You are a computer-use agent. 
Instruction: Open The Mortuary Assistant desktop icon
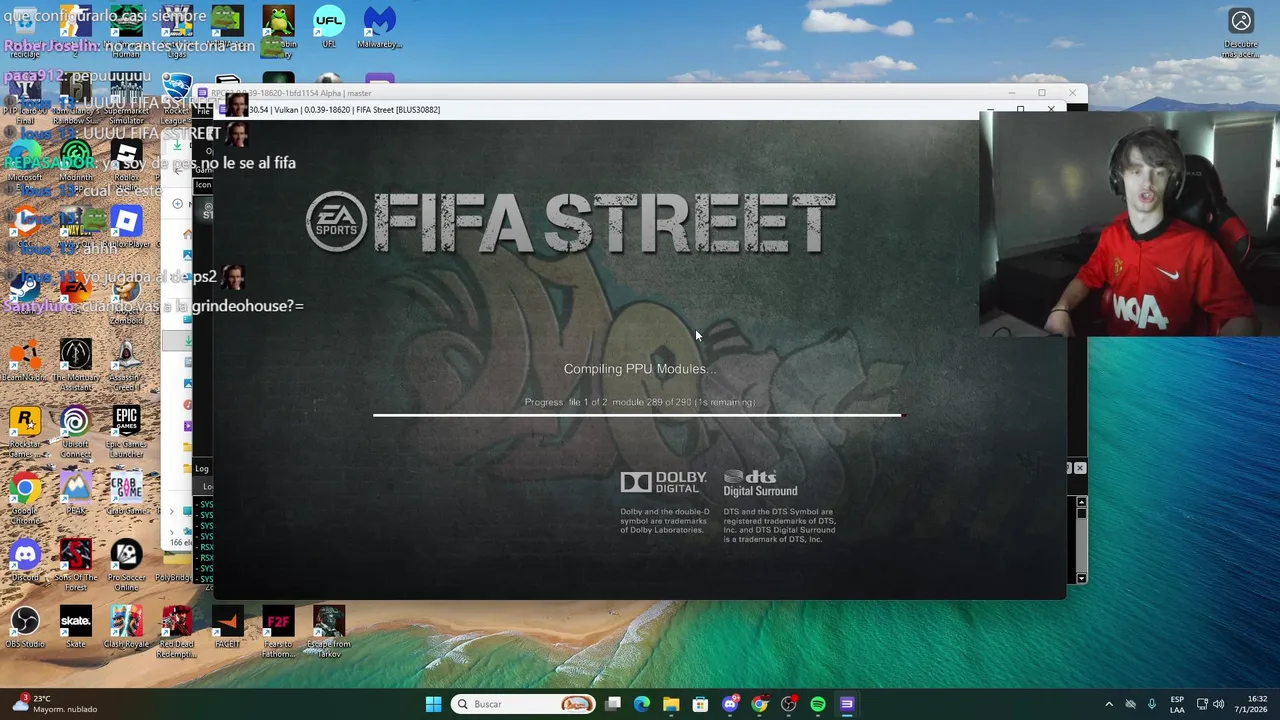[75, 364]
